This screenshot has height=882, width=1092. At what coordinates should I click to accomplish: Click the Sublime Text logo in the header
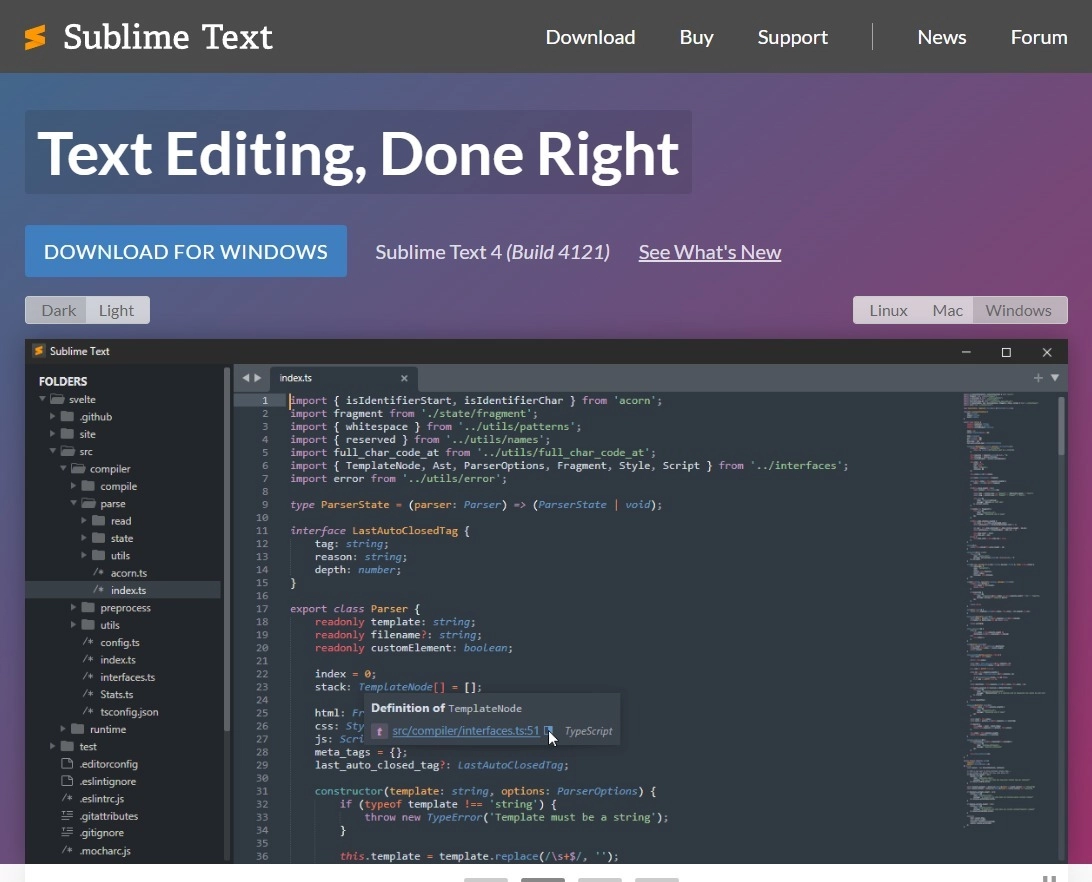coord(148,37)
